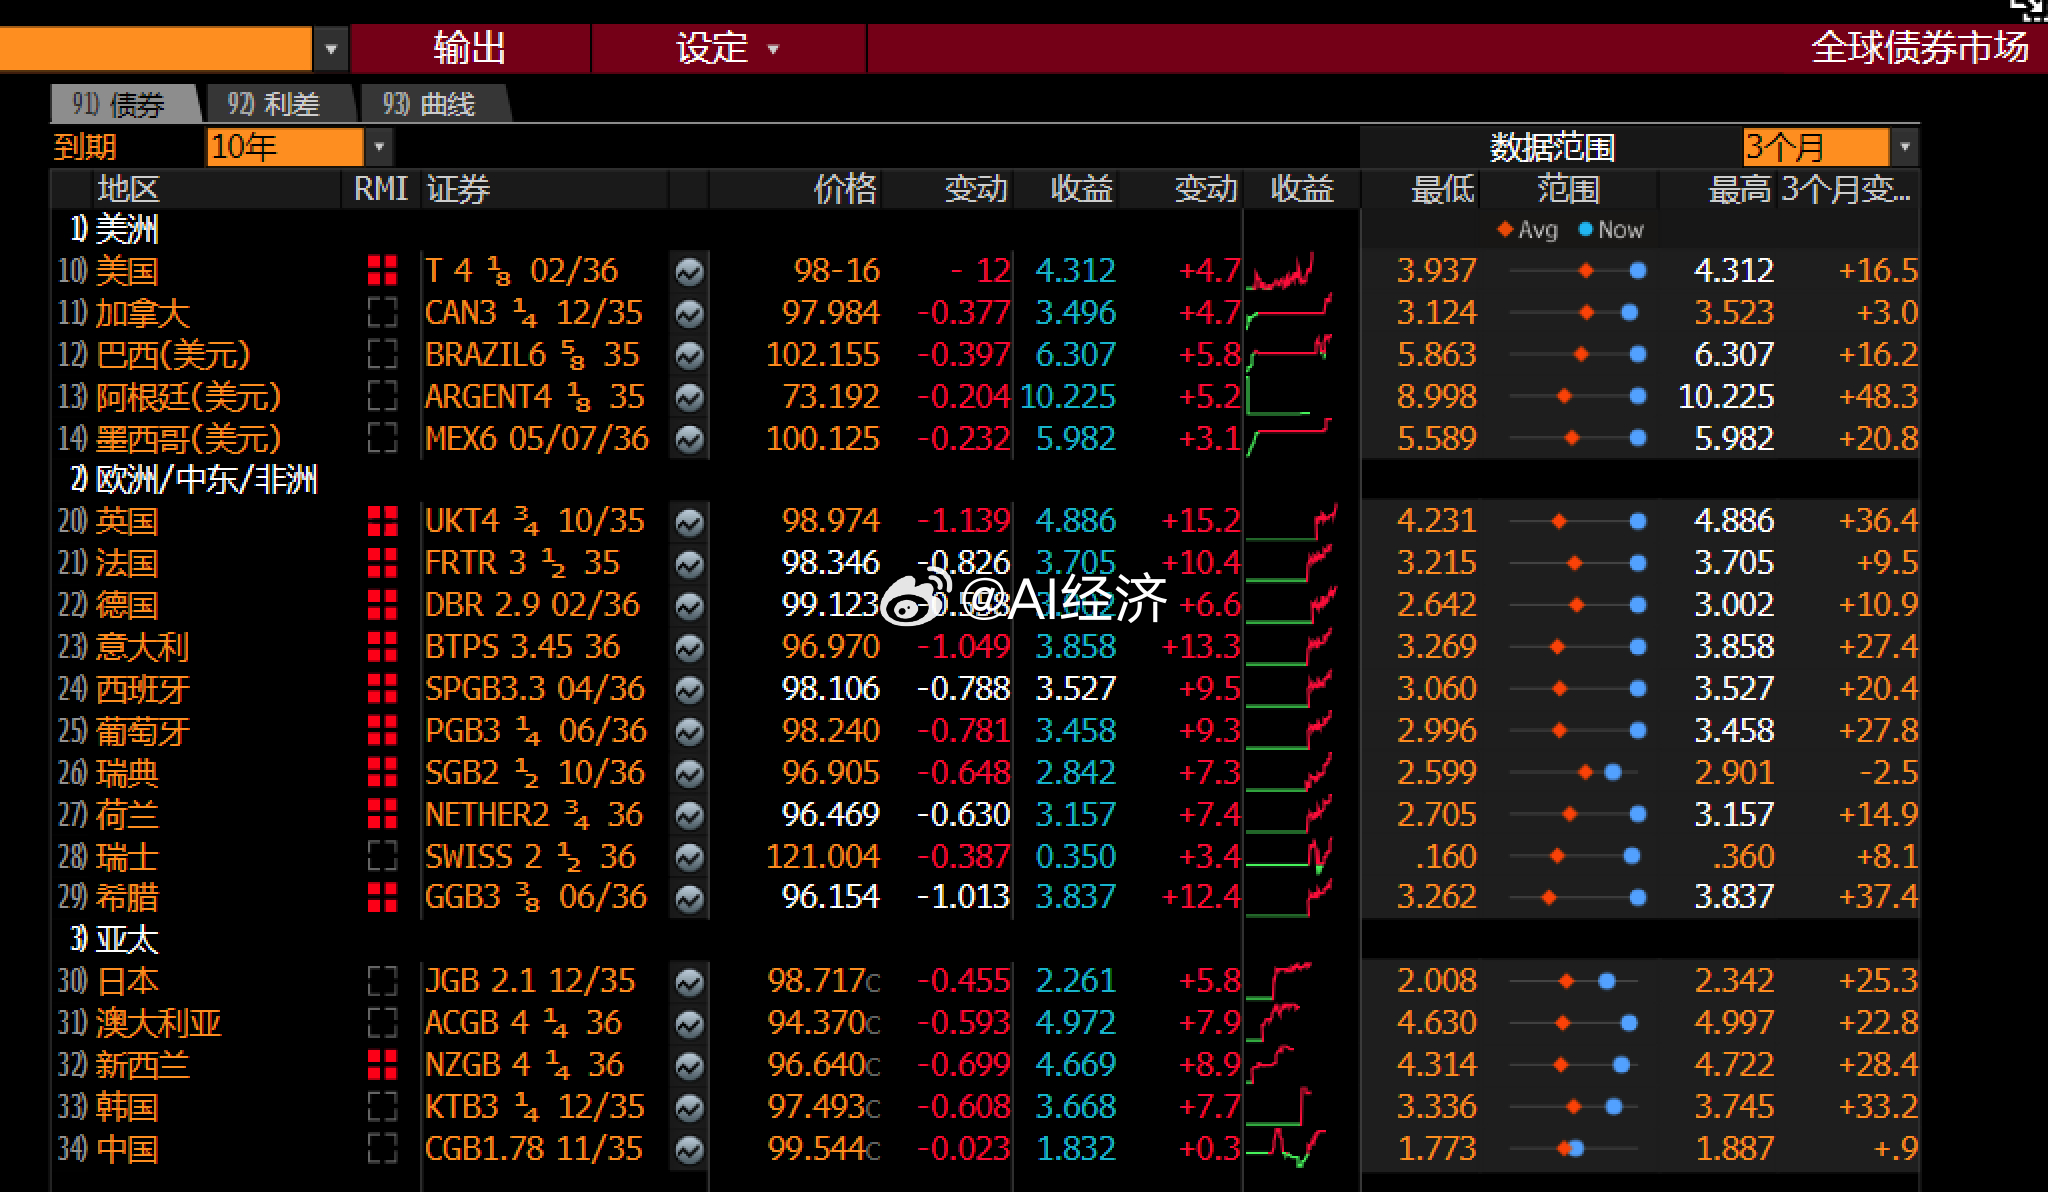Click red RMI grid icon for 新西兰

(382, 1066)
